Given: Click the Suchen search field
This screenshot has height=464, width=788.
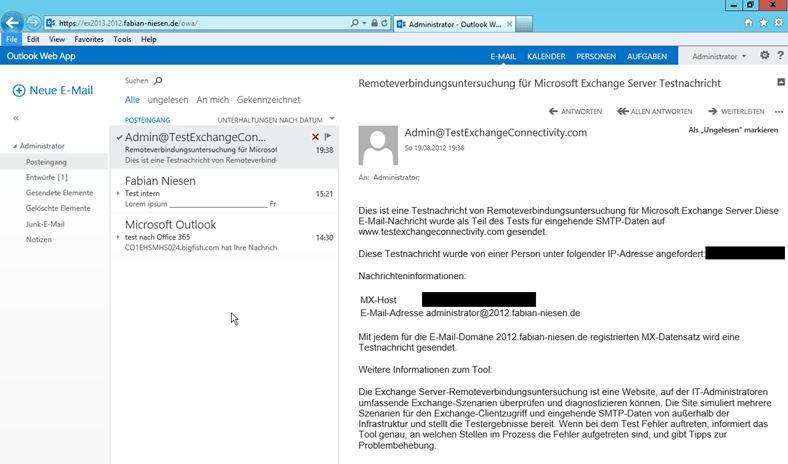Looking at the screenshot, I should click(x=137, y=80).
